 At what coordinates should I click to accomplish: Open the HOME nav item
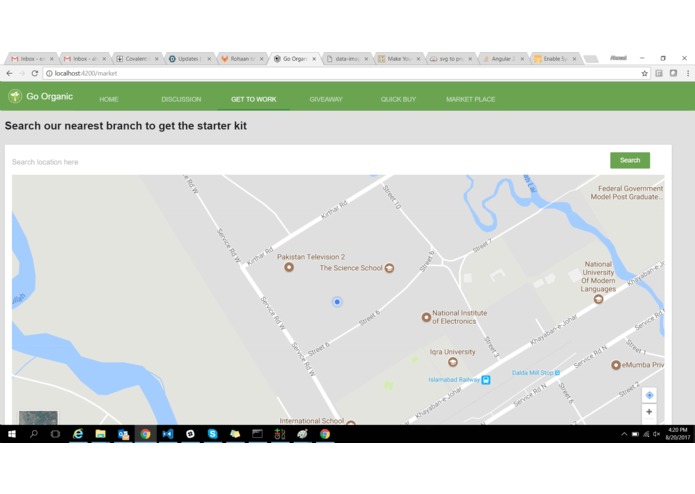(109, 99)
